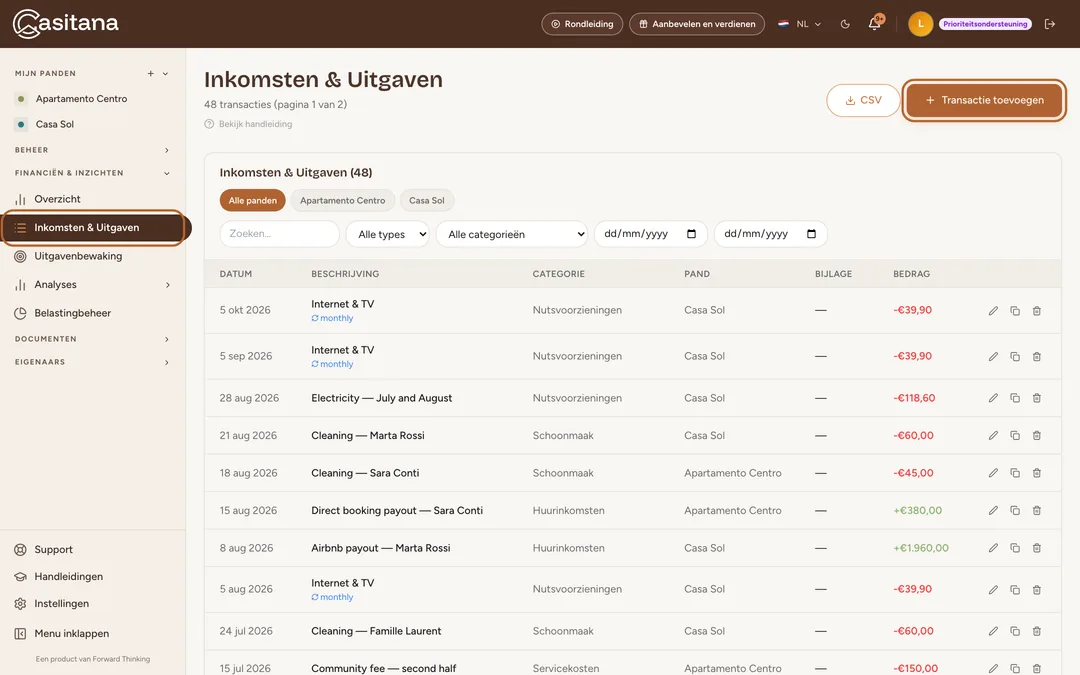Edit the Cleaning — Marta Rossi transaction
Viewport: 1080px width, 675px height.
click(993, 435)
